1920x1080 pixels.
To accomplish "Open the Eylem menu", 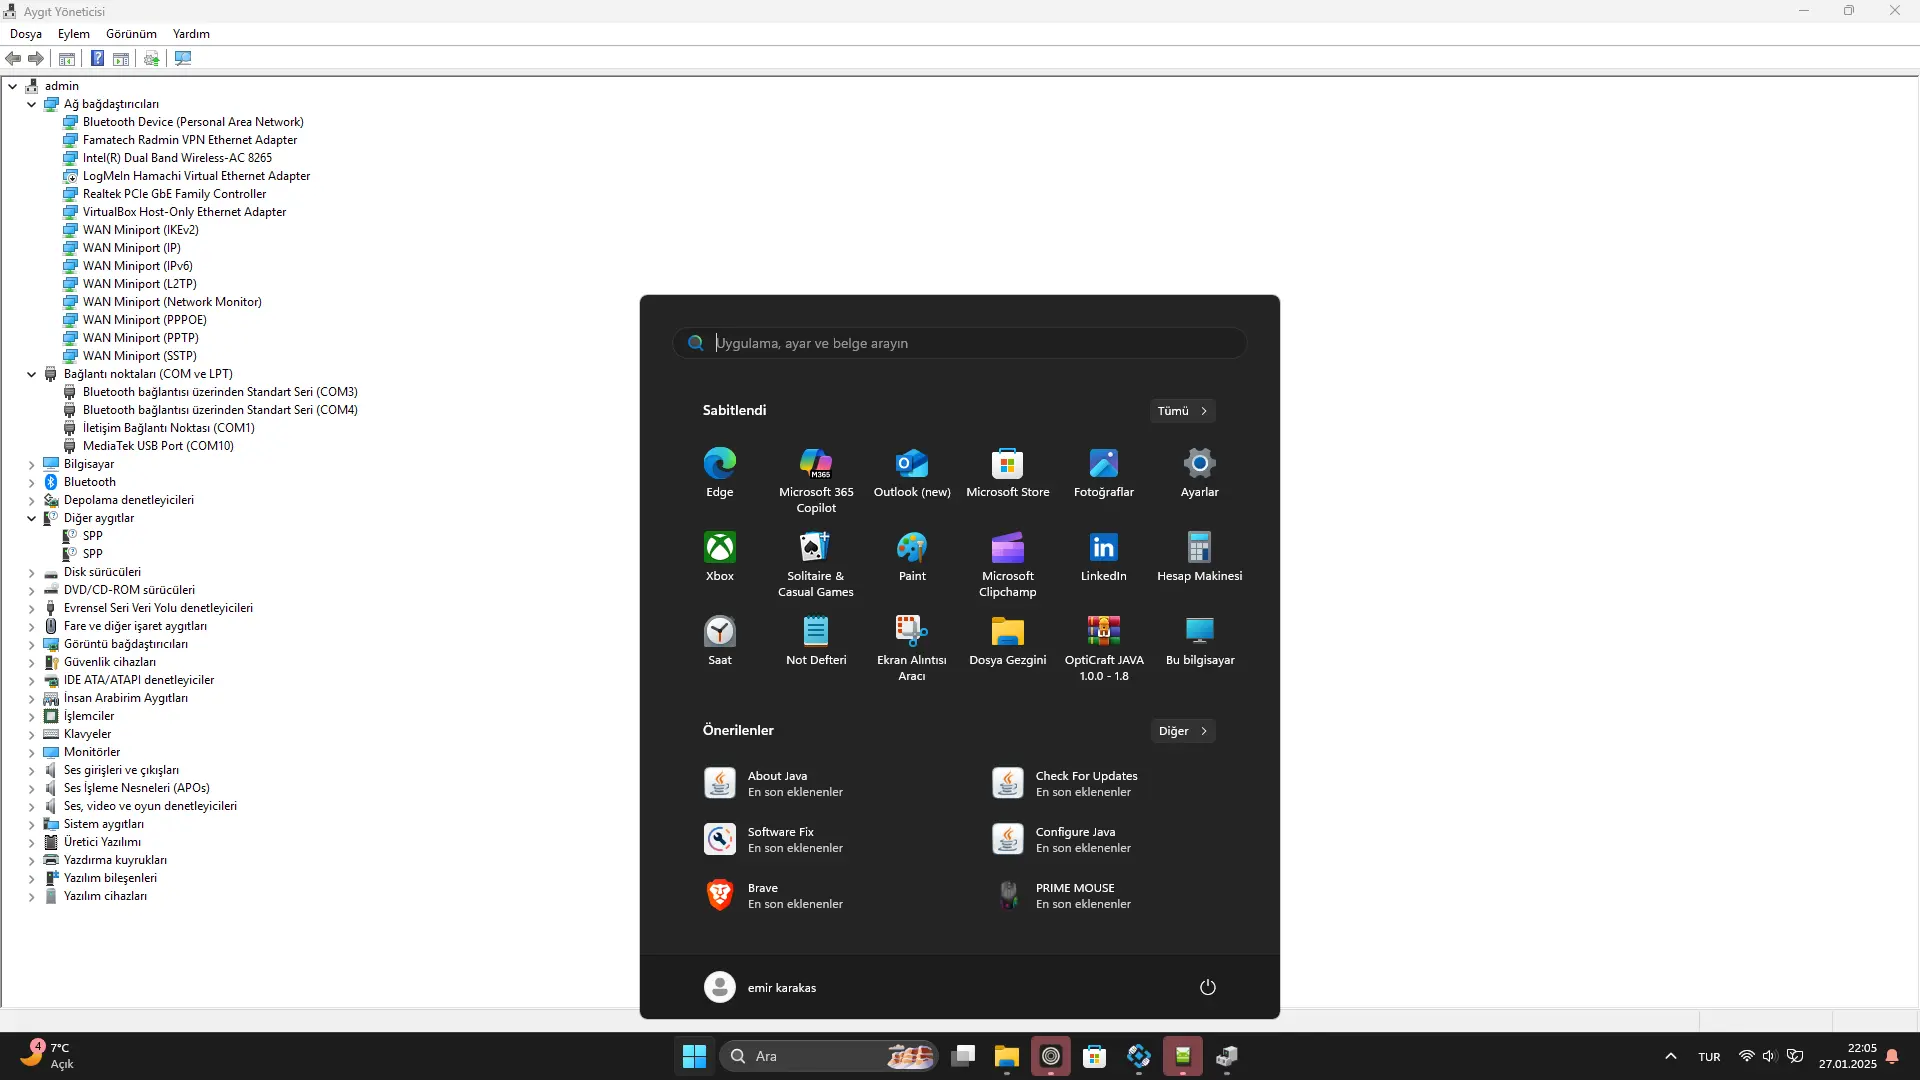I will pyautogui.click(x=74, y=34).
